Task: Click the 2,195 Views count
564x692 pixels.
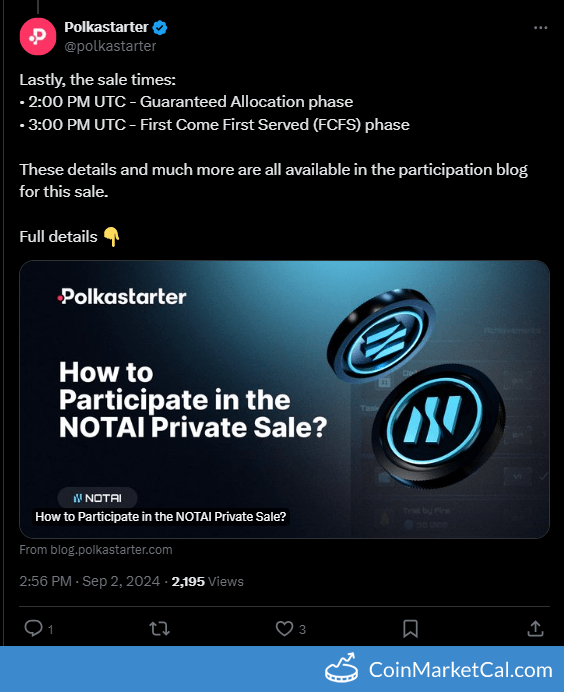Action: tap(207, 582)
